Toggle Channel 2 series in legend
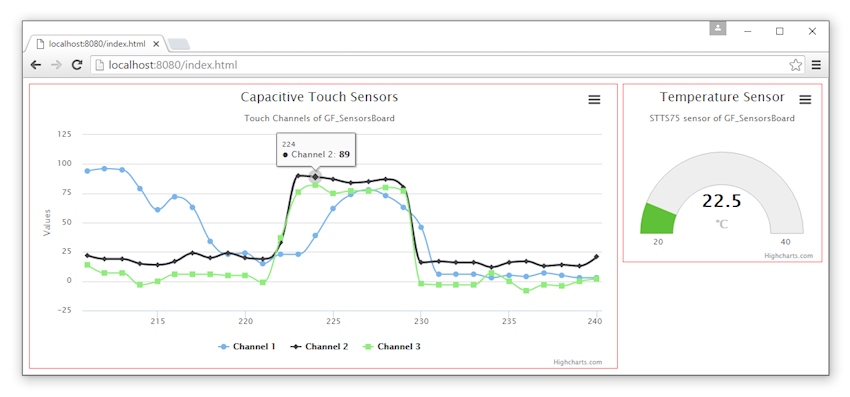 (x=319, y=347)
